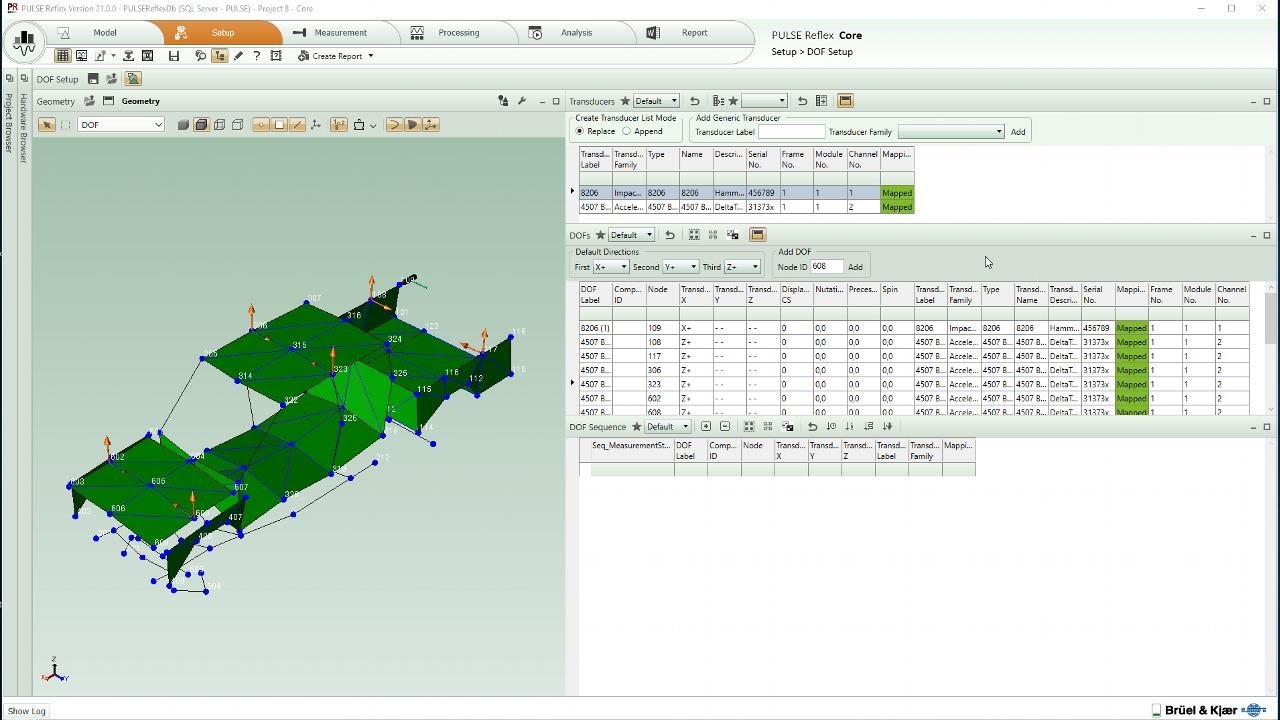
Task: Toggle the node points display icon
Action: [x=261, y=125]
